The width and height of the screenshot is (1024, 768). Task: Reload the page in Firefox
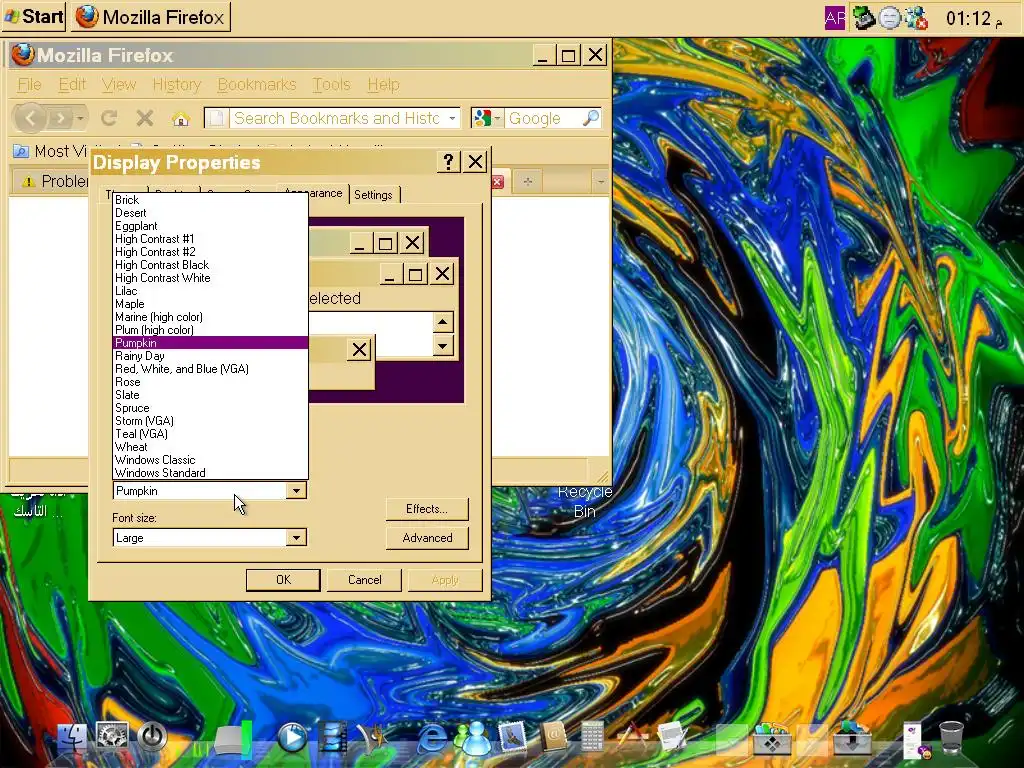click(x=109, y=118)
